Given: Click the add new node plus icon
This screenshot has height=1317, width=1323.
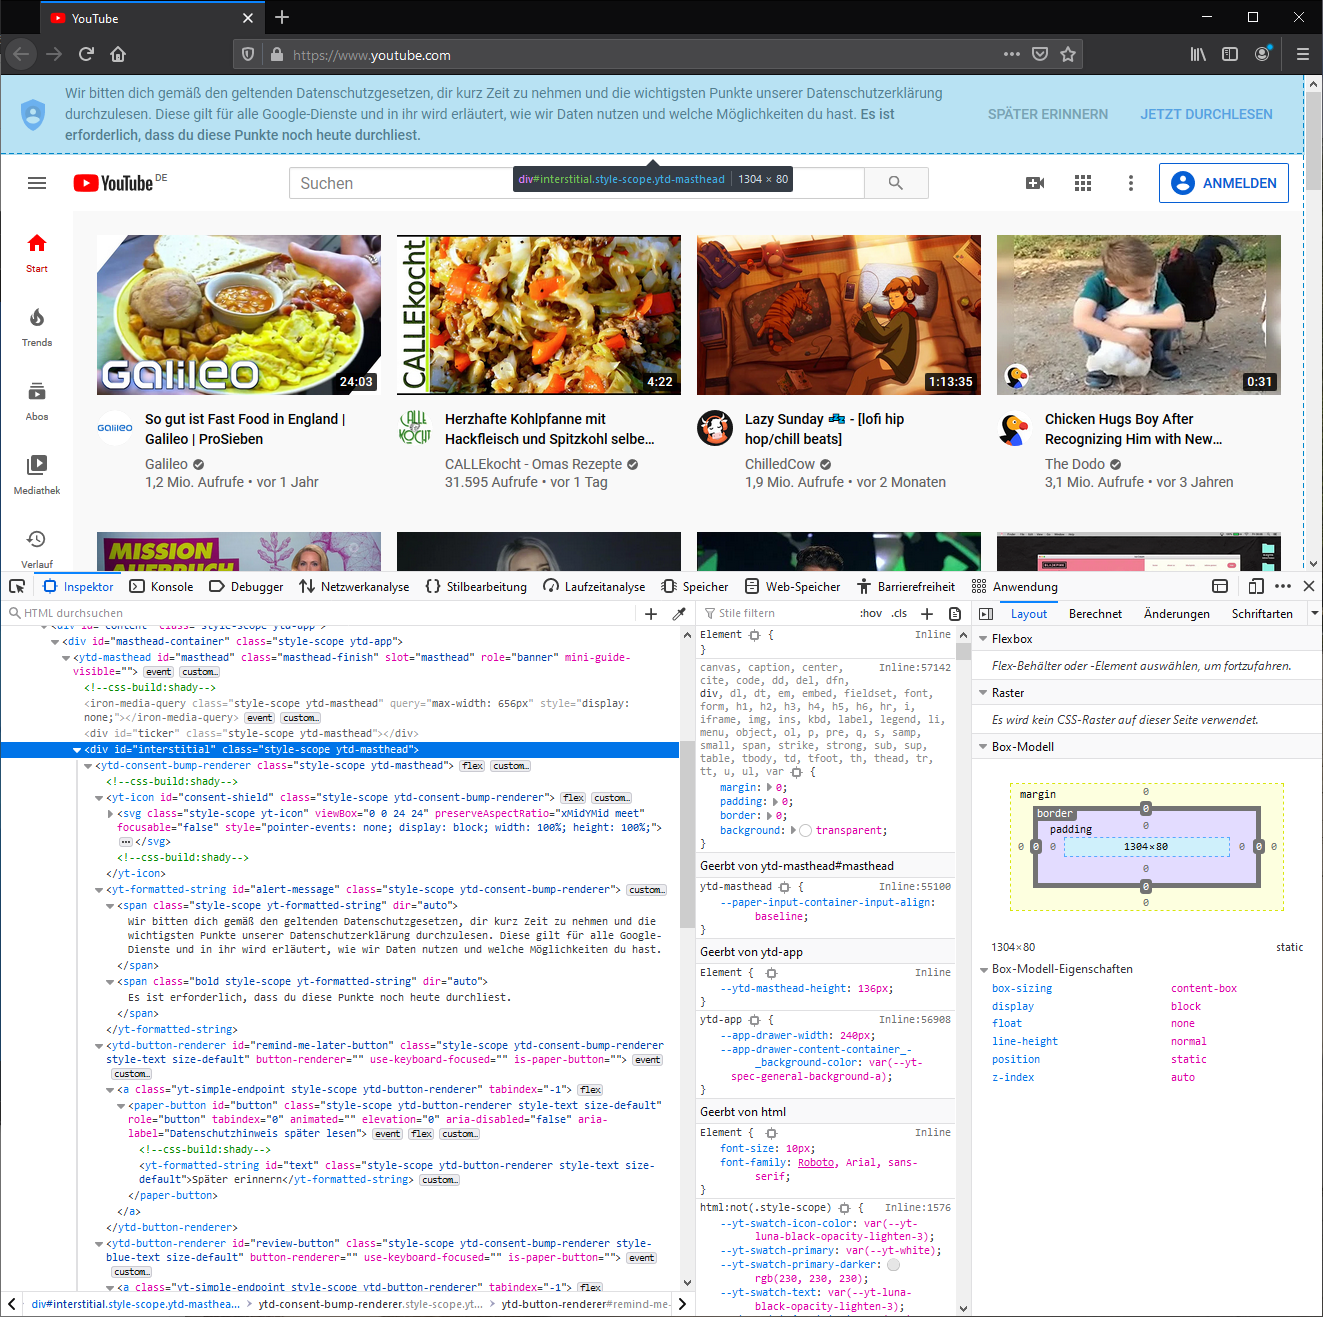Looking at the screenshot, I should coord(651,613).
